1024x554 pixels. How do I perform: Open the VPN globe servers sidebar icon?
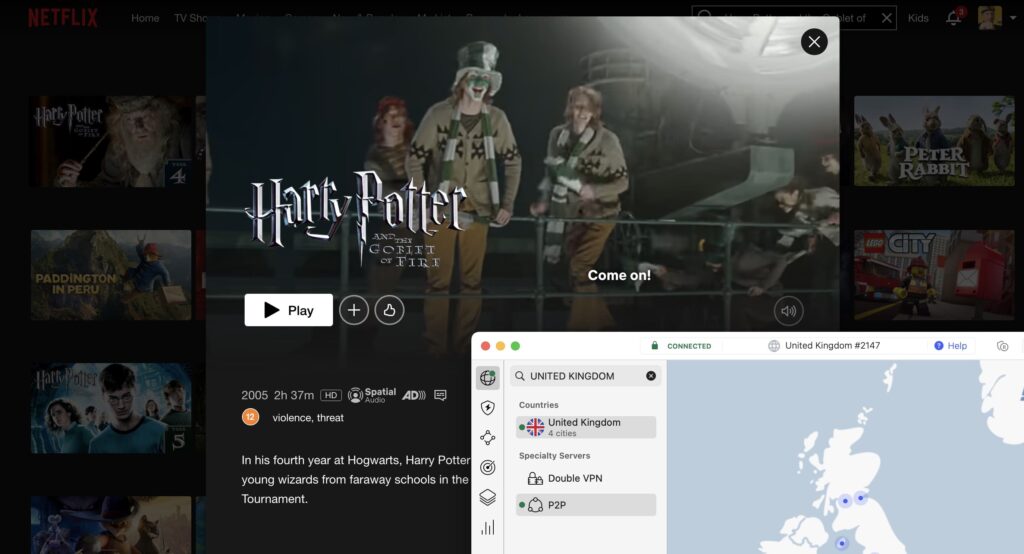click(488, 378)
